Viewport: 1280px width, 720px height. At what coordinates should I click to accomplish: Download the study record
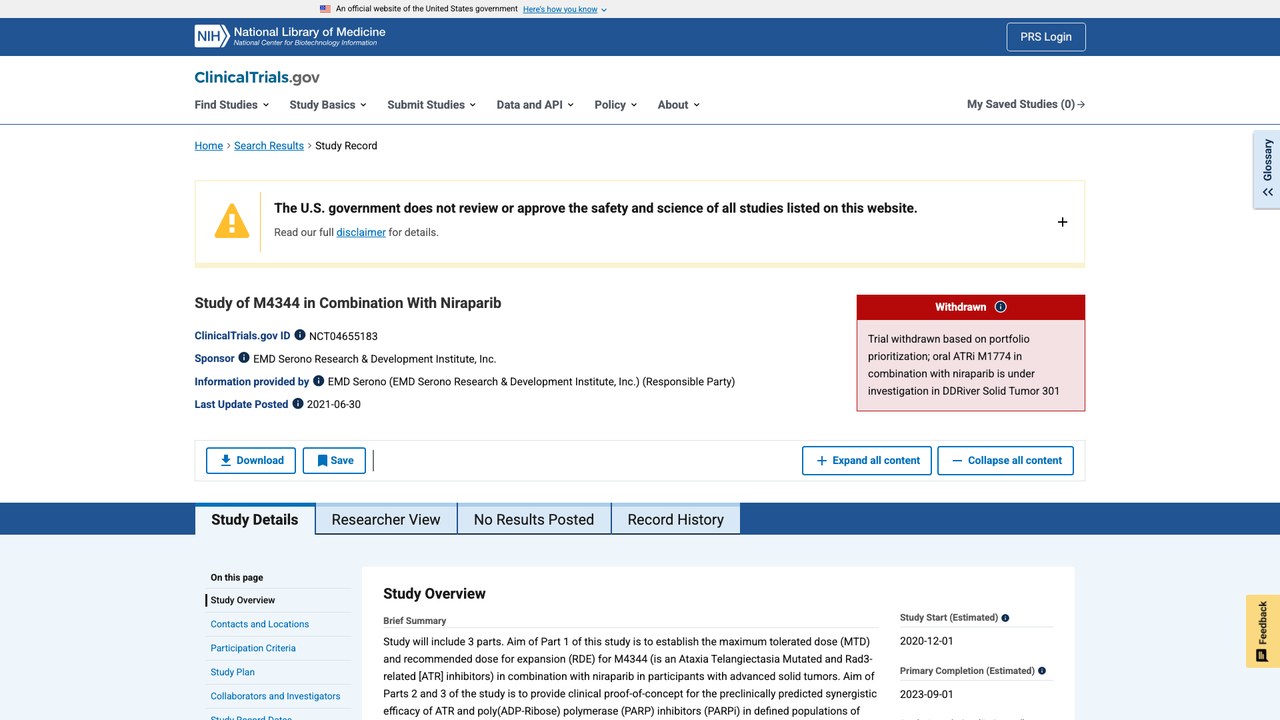[251, 460]
